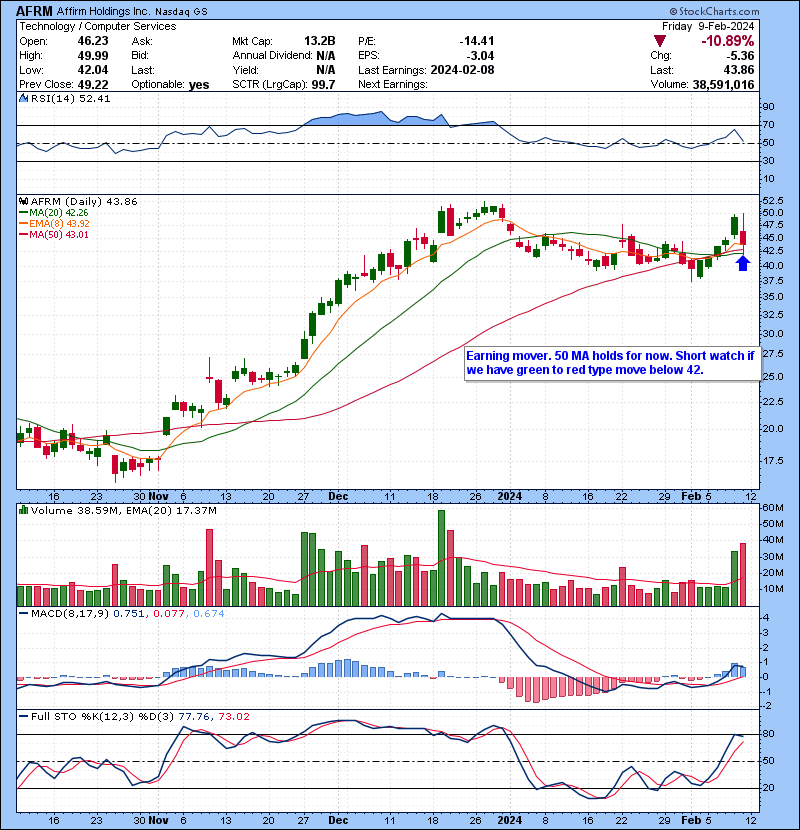Screen dimensions: 800x830
Task: Click the earnings mover annotation note
Action: point(613,363)
